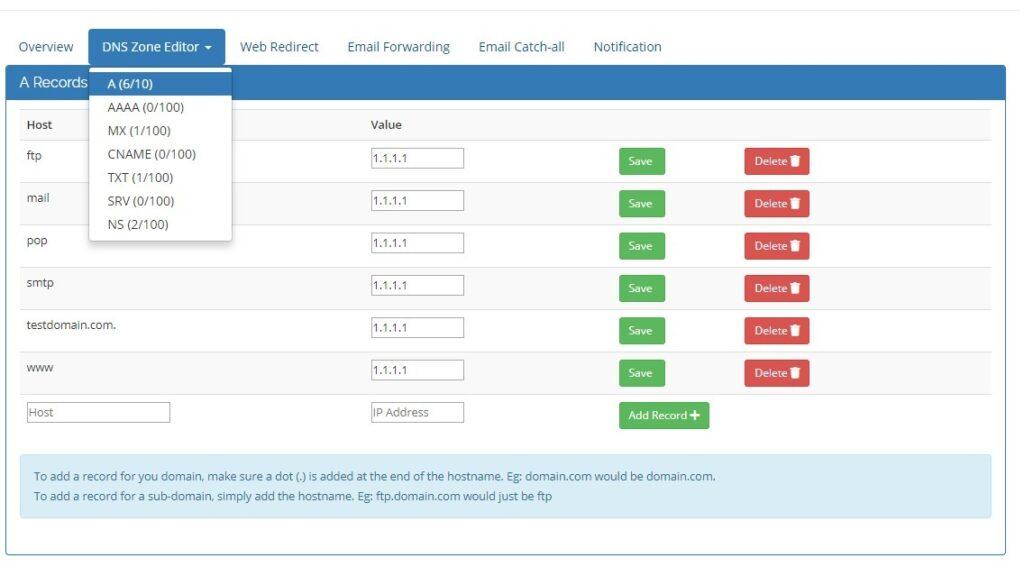Save the www record

tap(641, 373)
